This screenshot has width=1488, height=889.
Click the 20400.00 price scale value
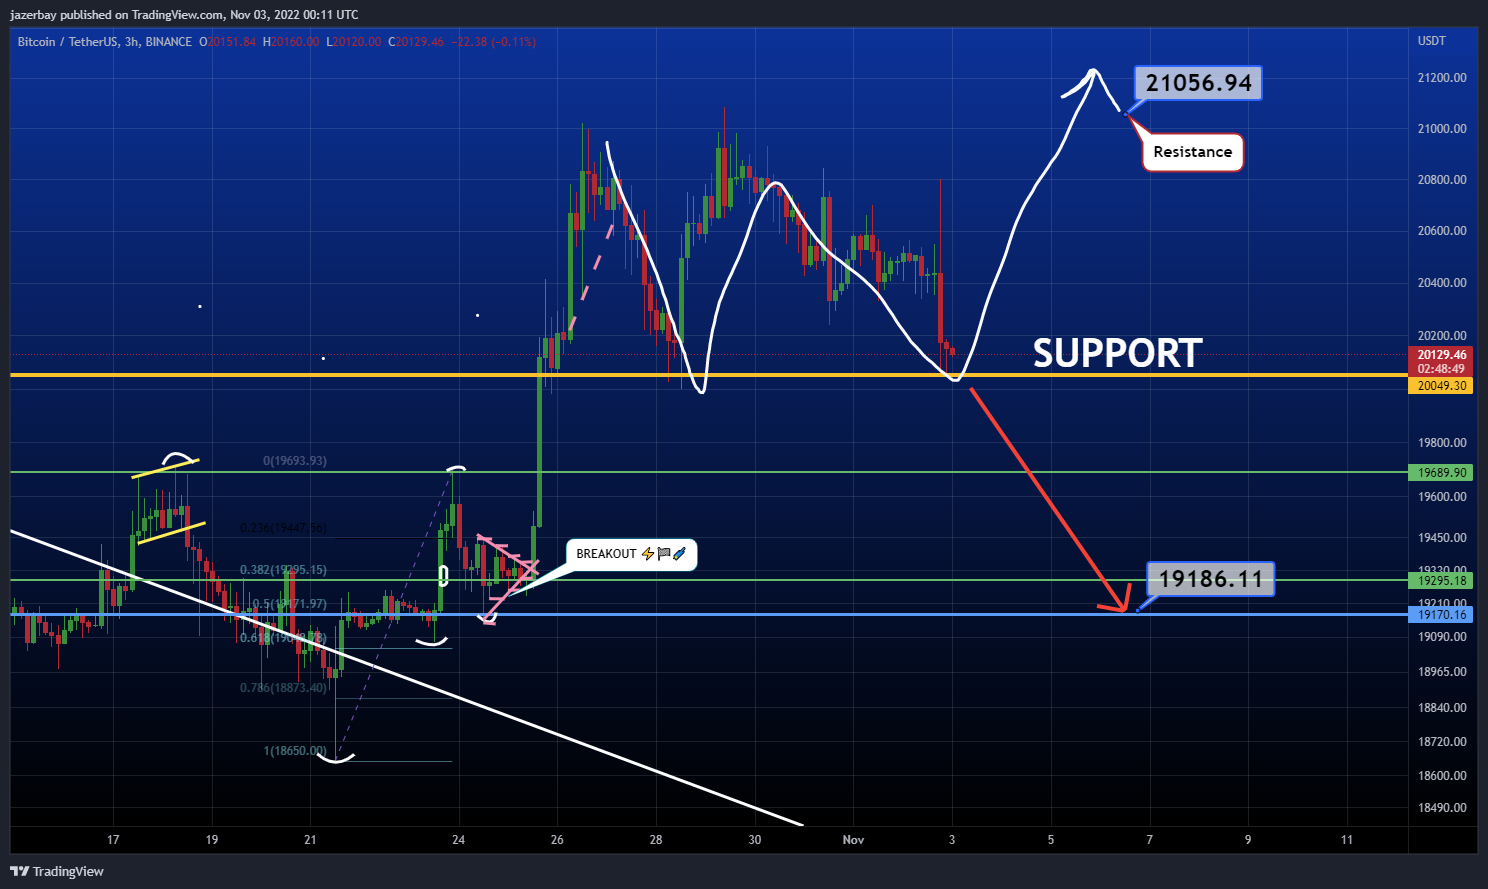coord(1442,283)
